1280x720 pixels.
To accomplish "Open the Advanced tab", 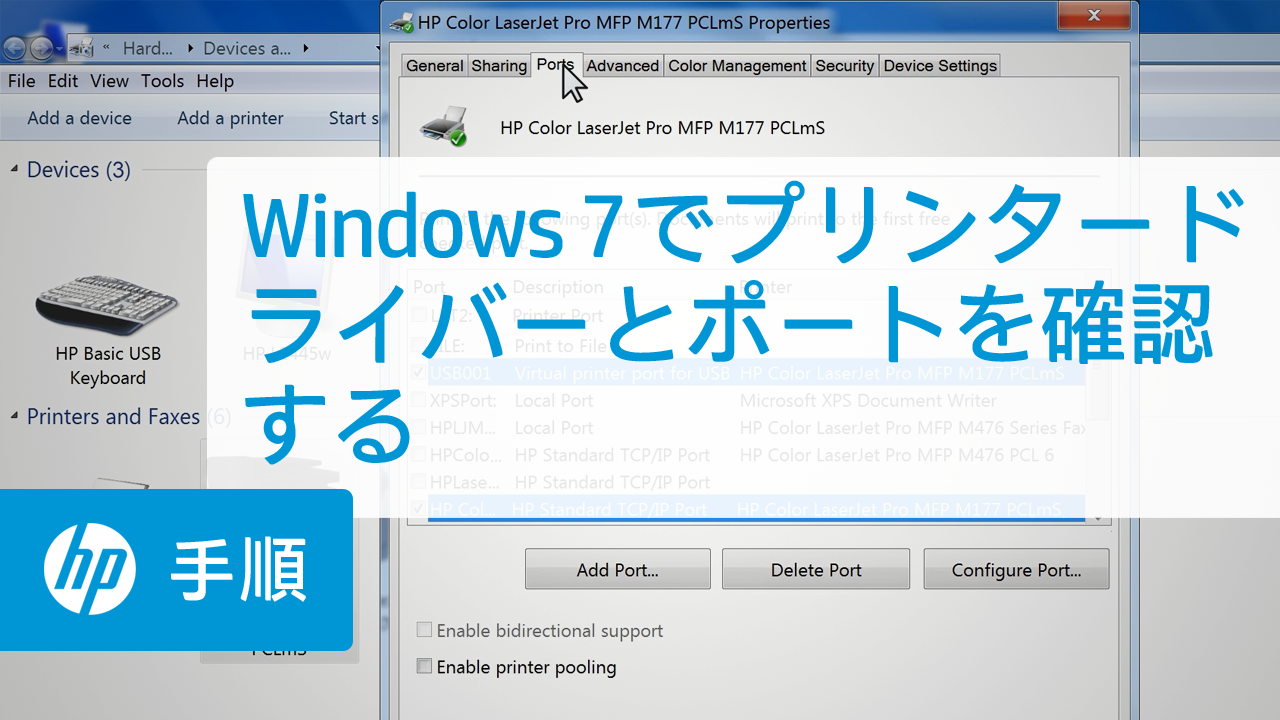I will coord(622,66).
